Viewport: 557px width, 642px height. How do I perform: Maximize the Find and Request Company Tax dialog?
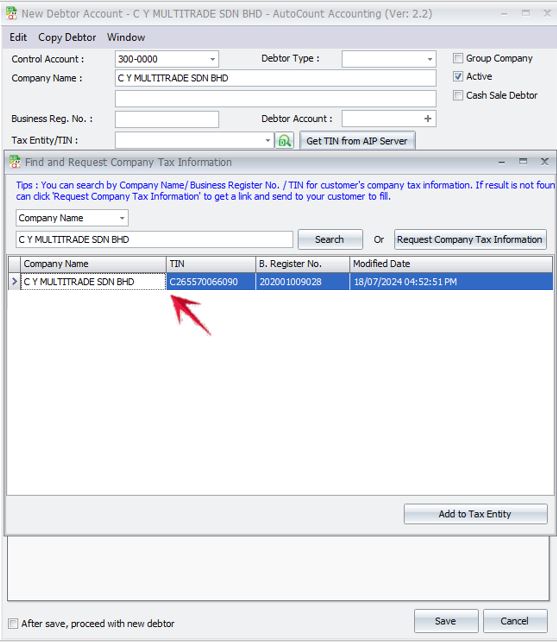[x=523, y=161]
